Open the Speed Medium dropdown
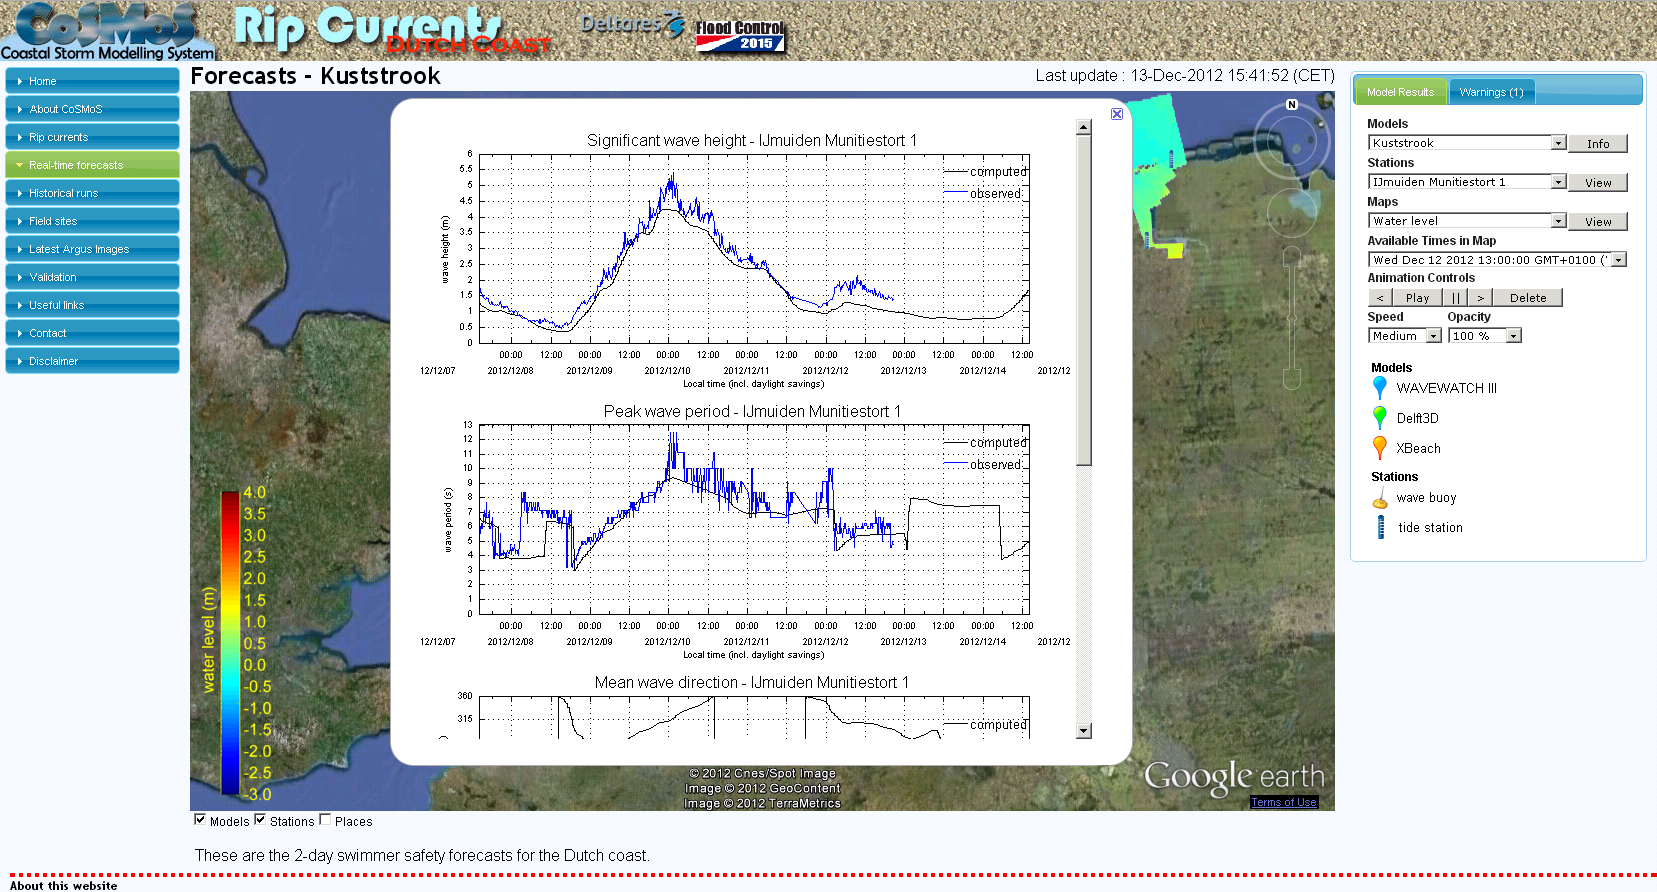The image size is (1657, 892). (x=1404, y=336)
